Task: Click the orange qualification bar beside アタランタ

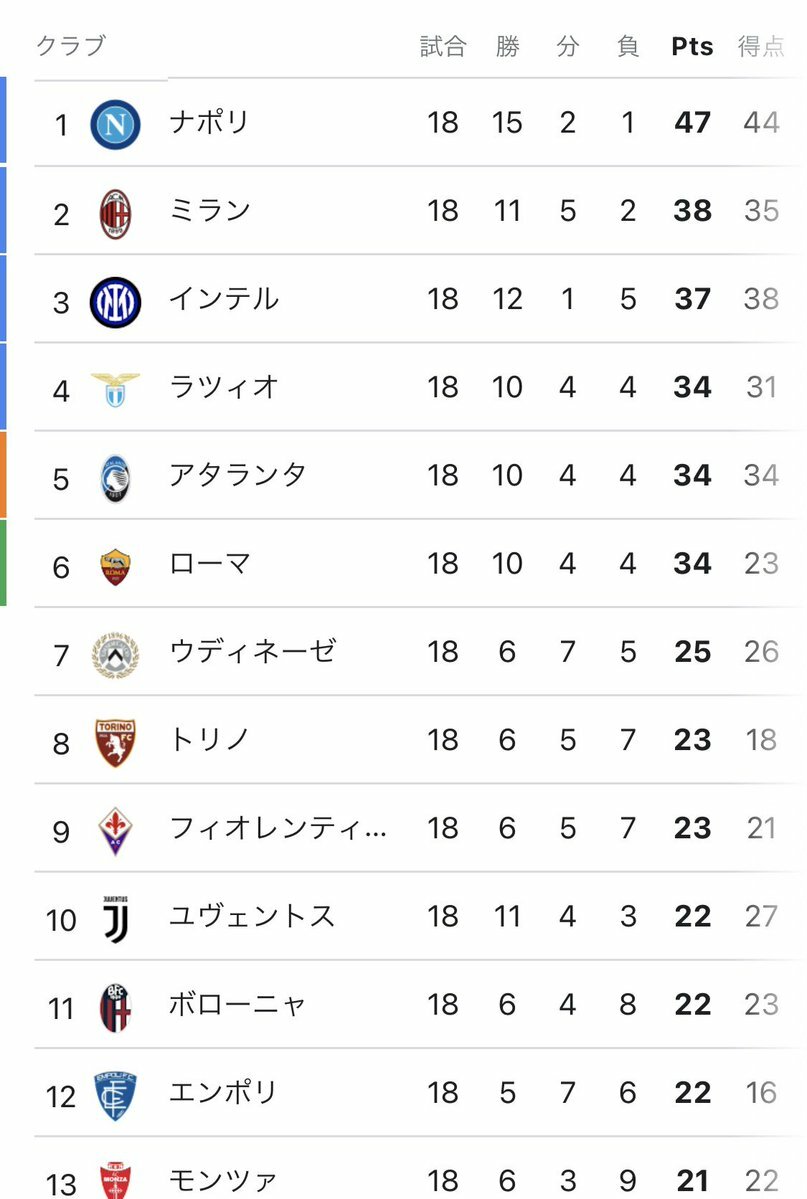Action: pos(3,475)
